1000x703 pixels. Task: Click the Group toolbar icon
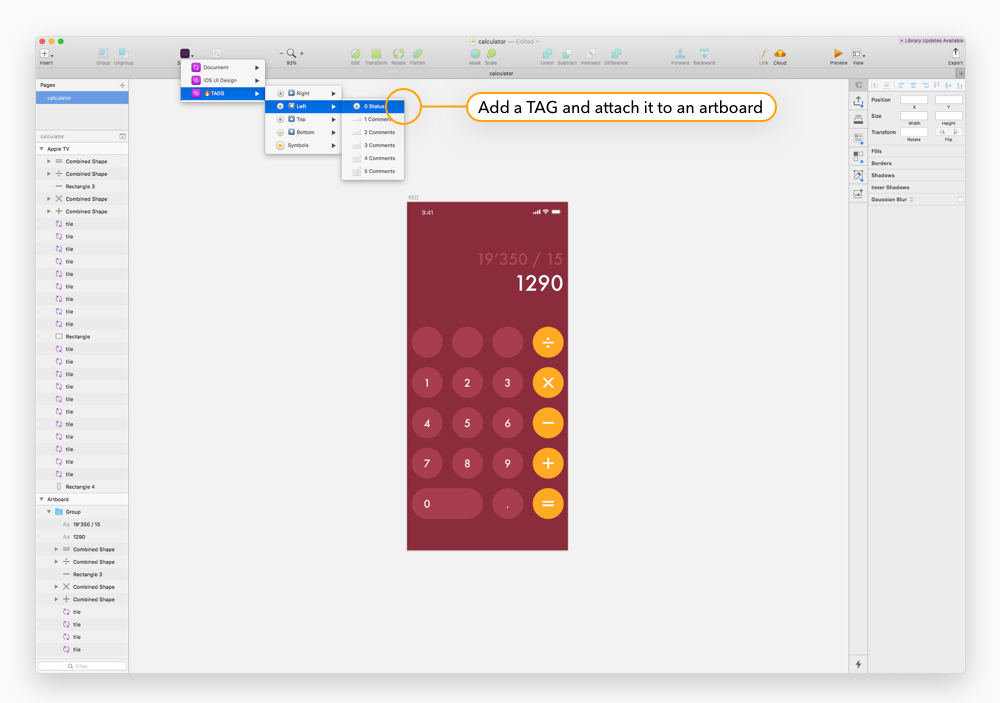103,54
